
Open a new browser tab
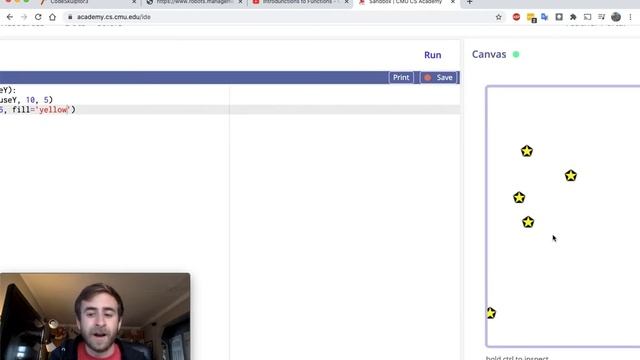(x=469, y=2)
